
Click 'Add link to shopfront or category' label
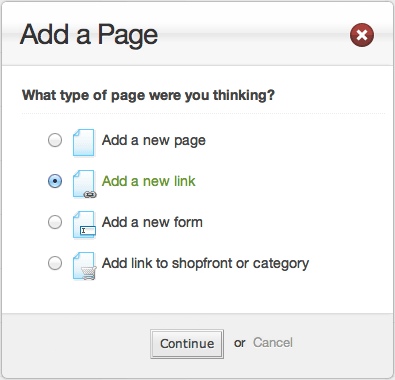(205, 264)
